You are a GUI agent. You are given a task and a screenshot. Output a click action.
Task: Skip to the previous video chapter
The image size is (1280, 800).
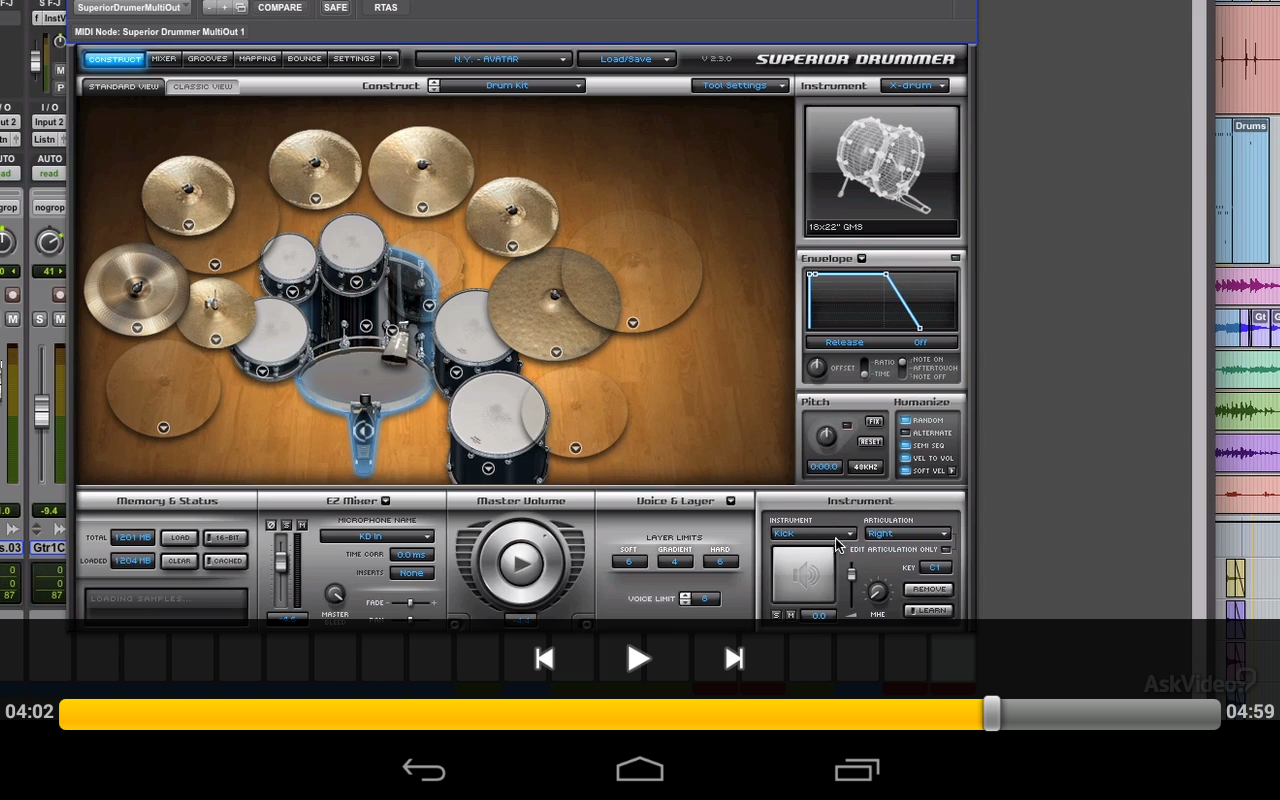tap(544, 658)
